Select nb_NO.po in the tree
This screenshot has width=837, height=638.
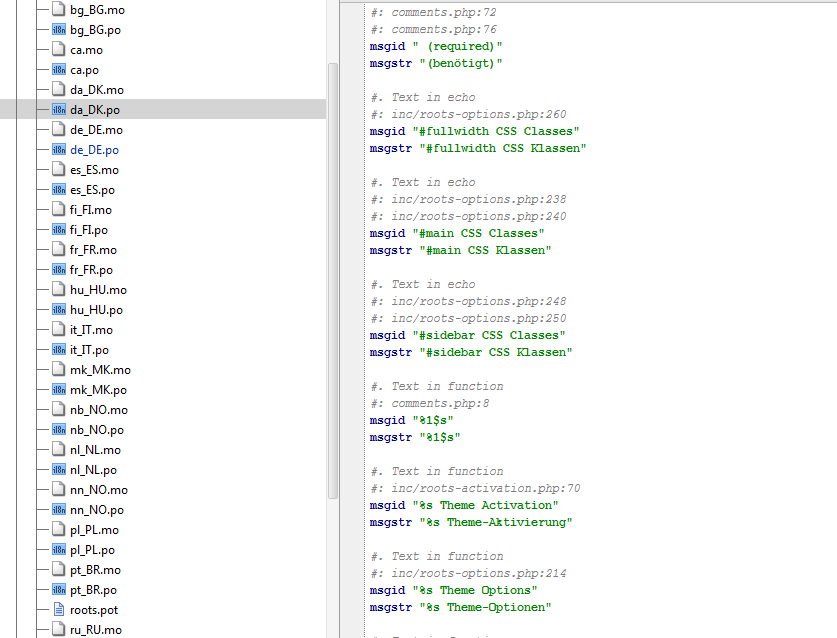pos(96,430)
